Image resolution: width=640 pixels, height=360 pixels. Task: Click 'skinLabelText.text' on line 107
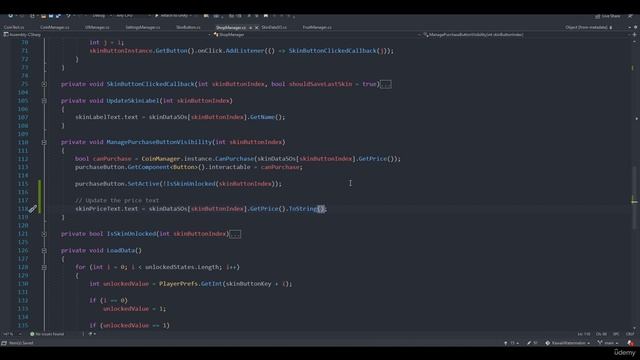[107, 117]
